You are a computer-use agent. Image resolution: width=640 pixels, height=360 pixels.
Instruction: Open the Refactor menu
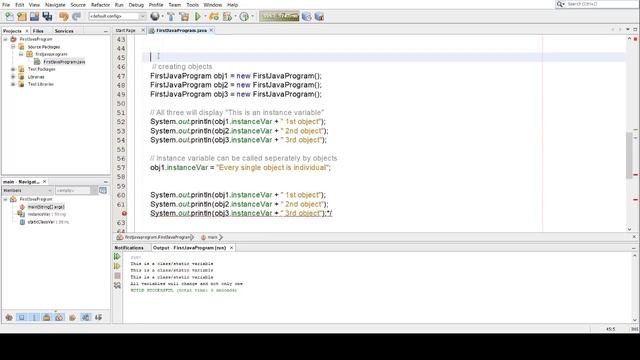pyautogui.click(x=100, y=5)
